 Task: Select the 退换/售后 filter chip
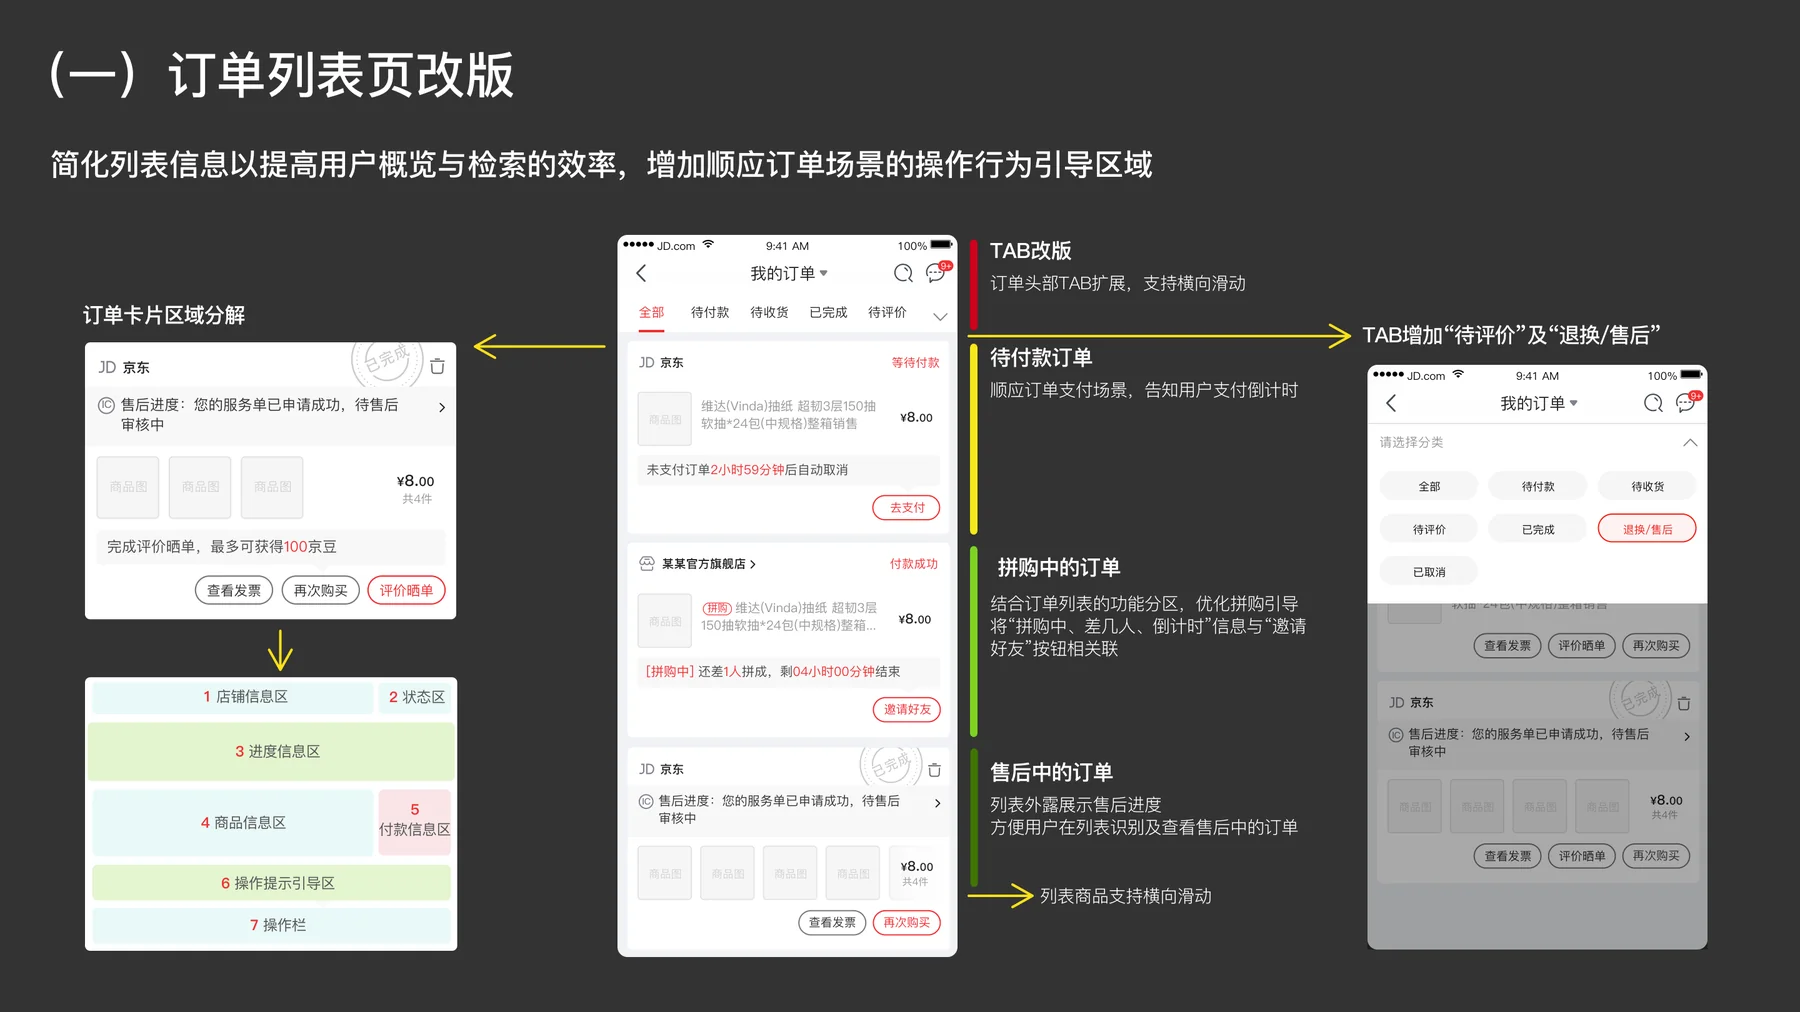1647,528
